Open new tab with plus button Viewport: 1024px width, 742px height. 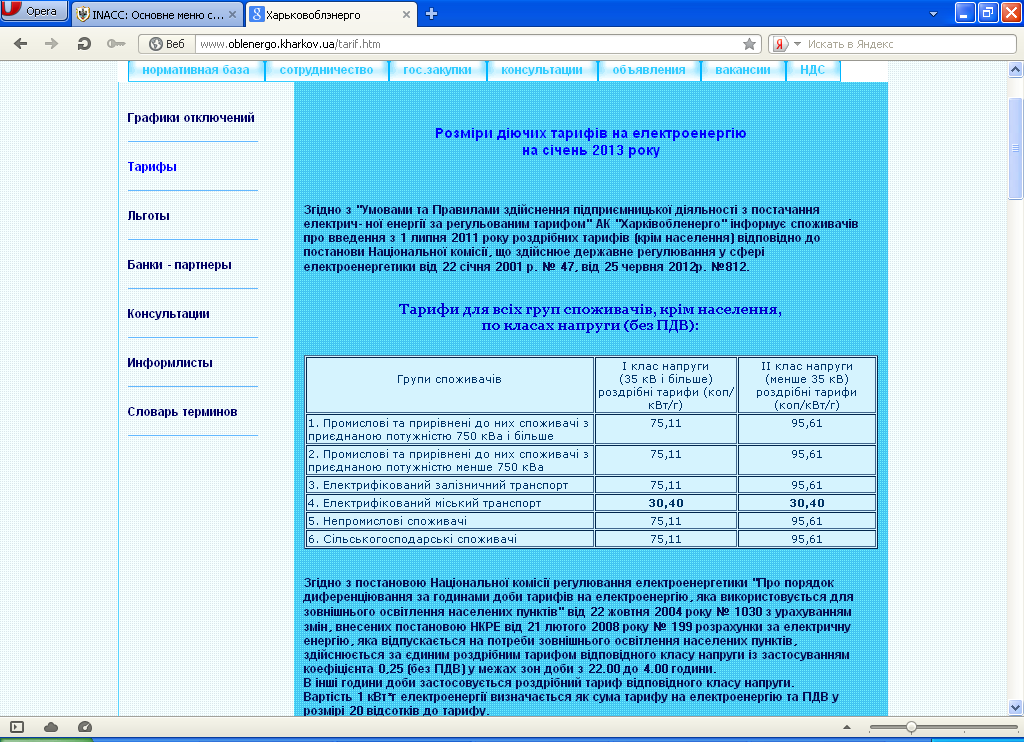coord(431,14)
